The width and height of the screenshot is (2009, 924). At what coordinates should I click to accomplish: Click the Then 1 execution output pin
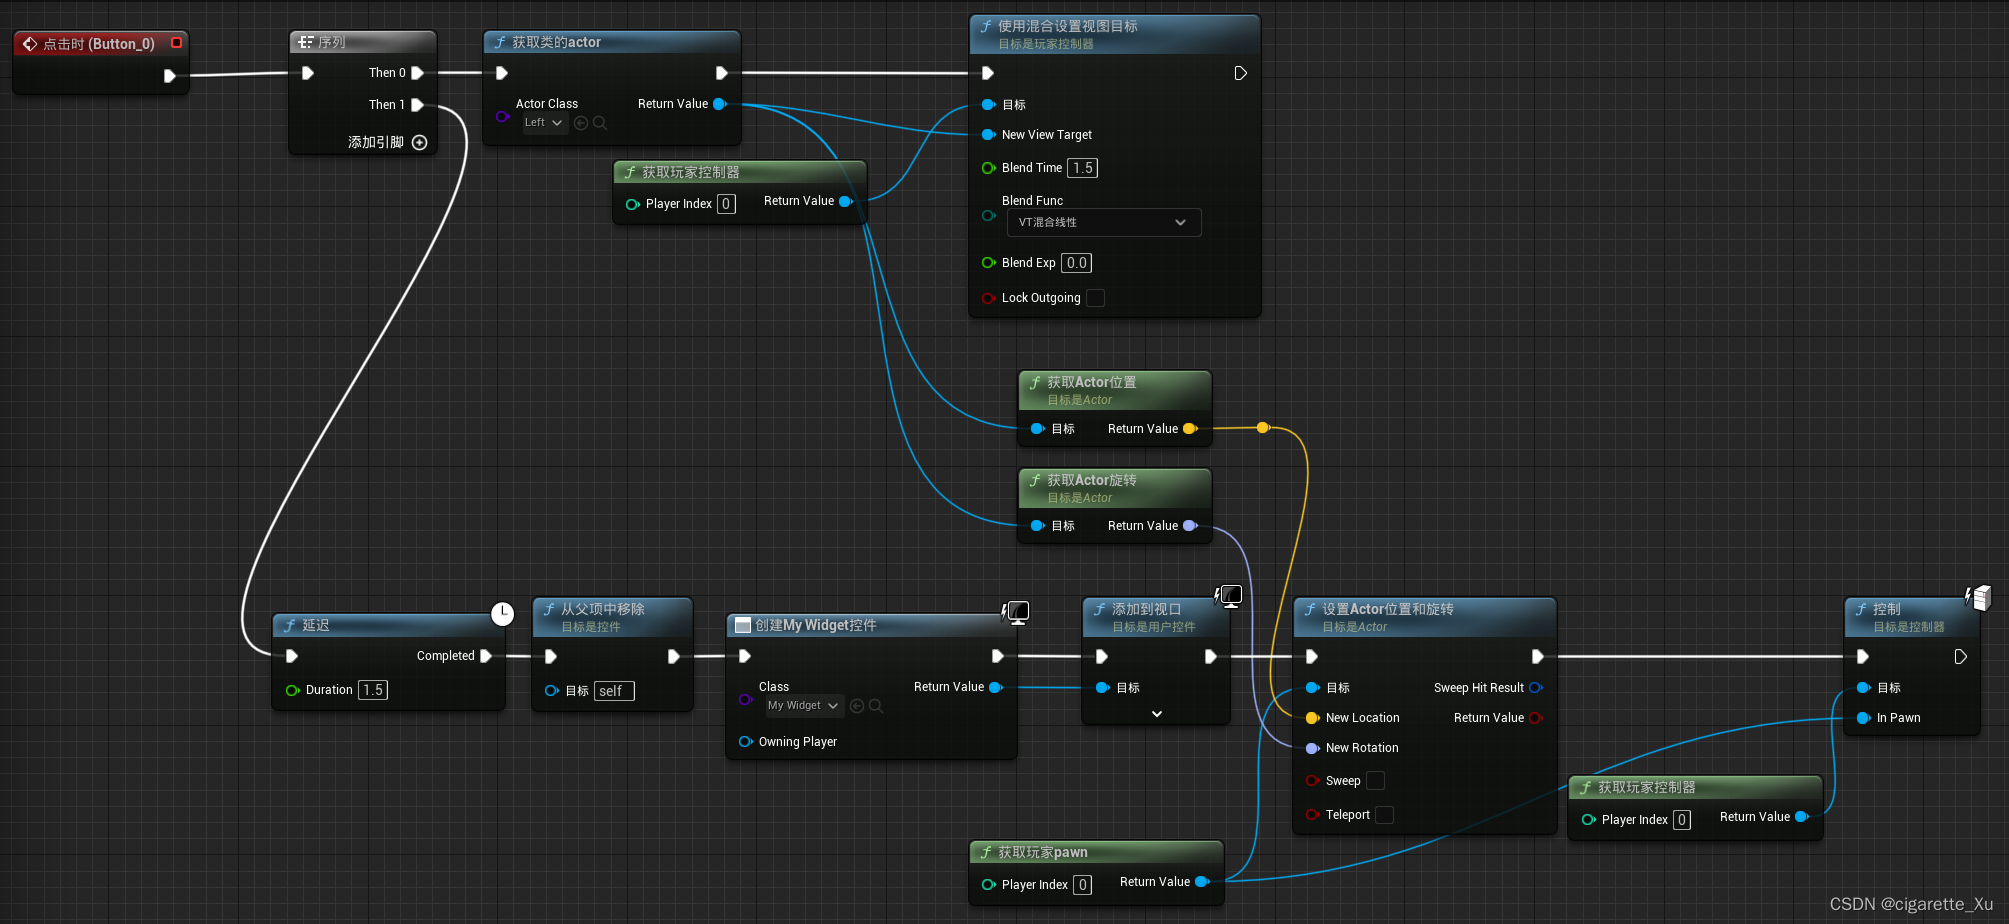(x=418, y=105)
